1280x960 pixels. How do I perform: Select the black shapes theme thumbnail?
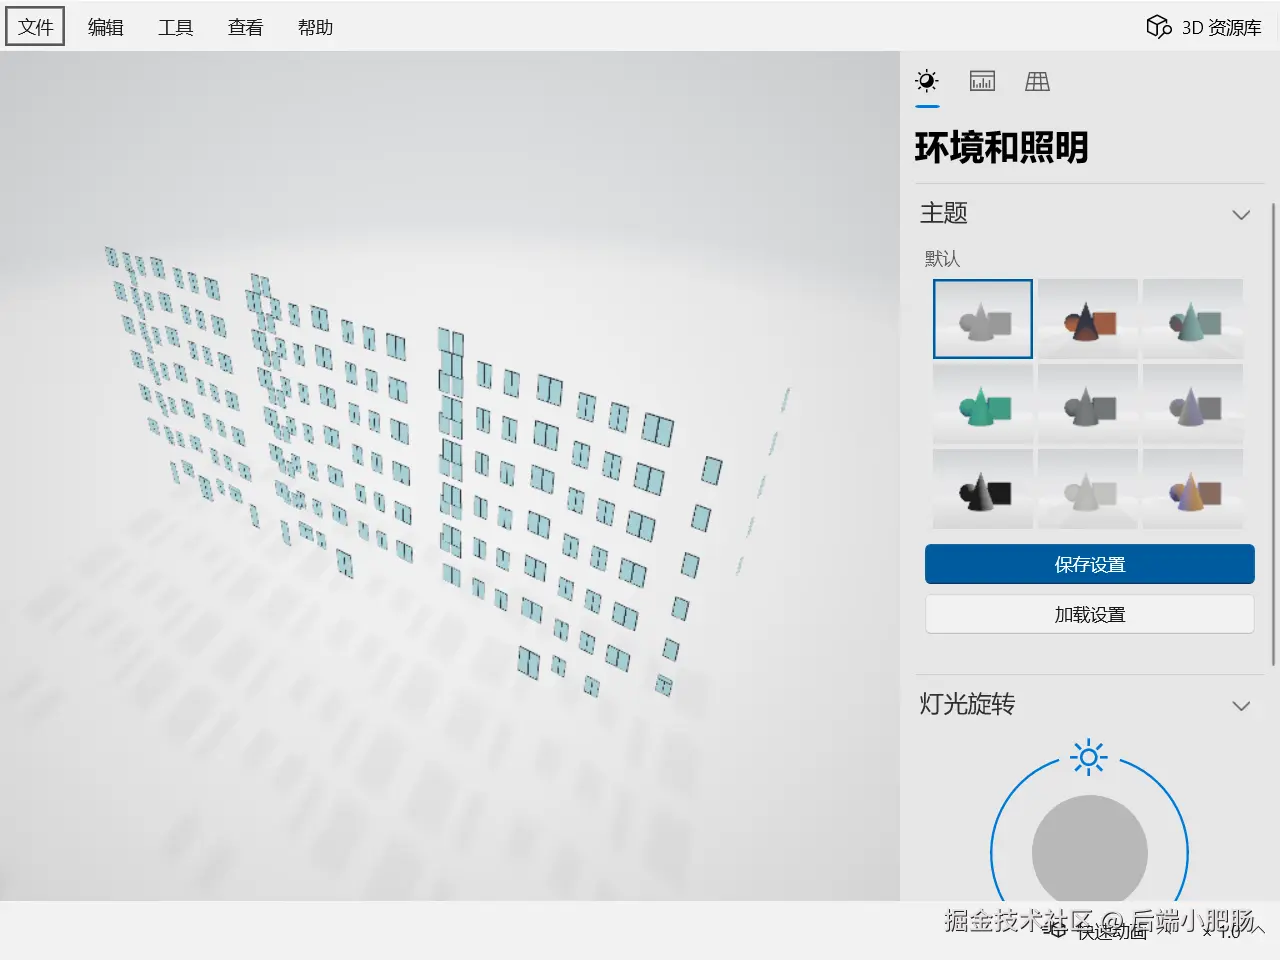[983, 489]
